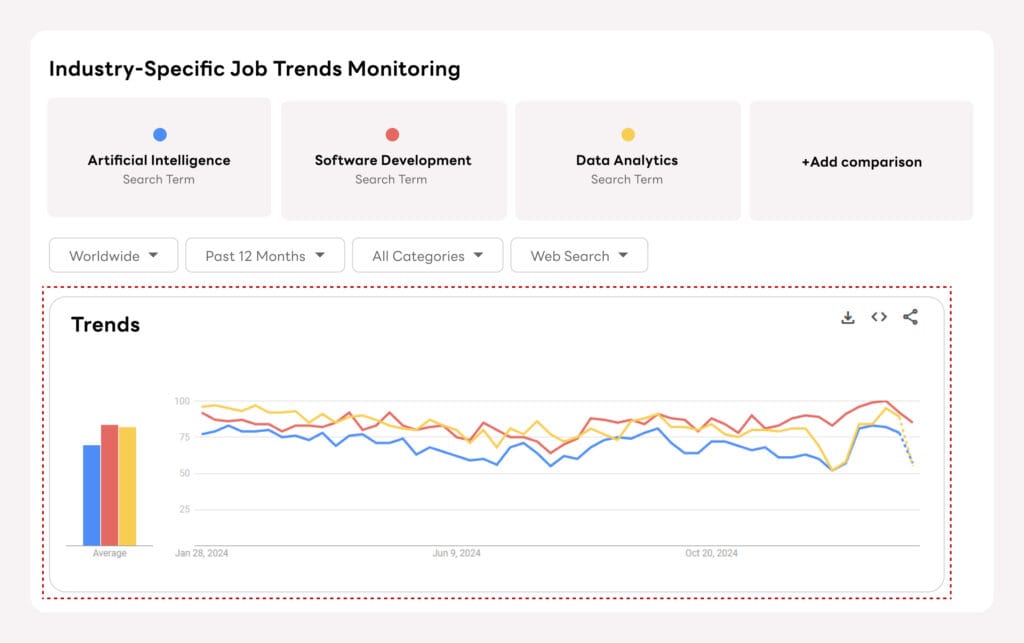Select the Software Development search term card
This screenshot has height=643, width=1024.
click(x=393, y=160)
